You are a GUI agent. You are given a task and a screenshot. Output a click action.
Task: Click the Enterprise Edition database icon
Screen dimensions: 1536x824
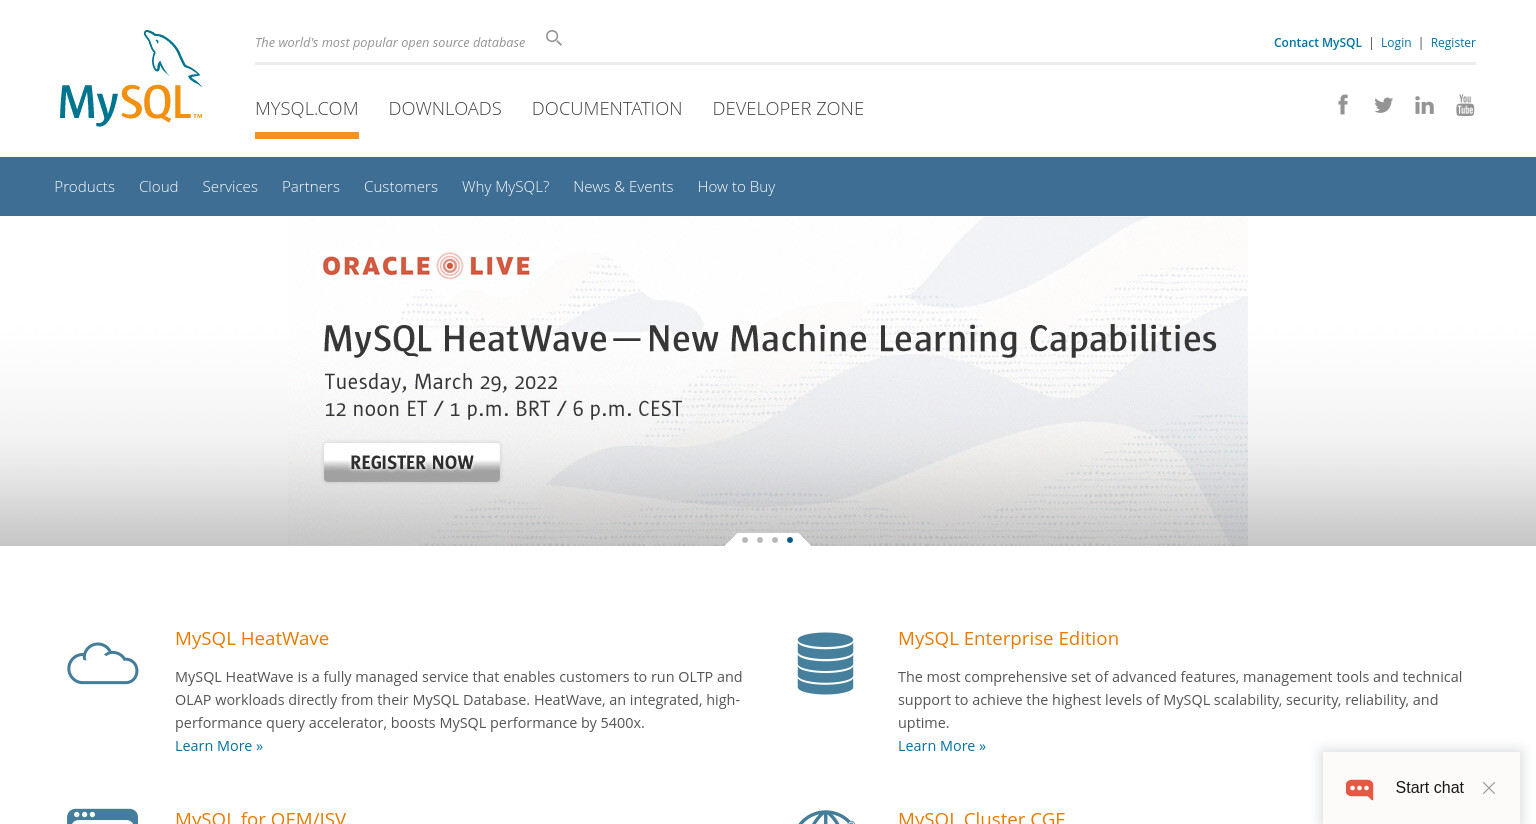825,663
